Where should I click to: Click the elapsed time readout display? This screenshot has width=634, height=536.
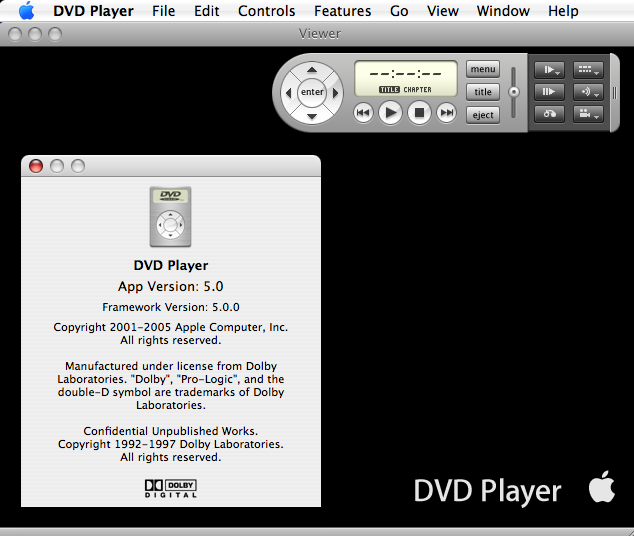406,74
